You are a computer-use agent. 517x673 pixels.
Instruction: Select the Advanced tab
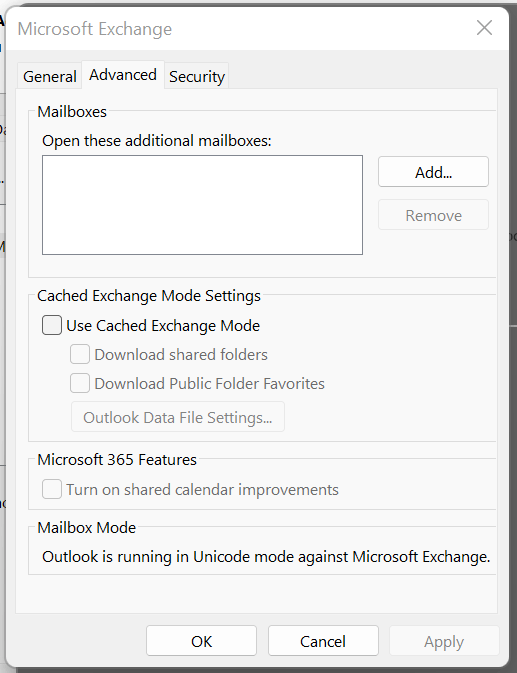click(123, 75)
